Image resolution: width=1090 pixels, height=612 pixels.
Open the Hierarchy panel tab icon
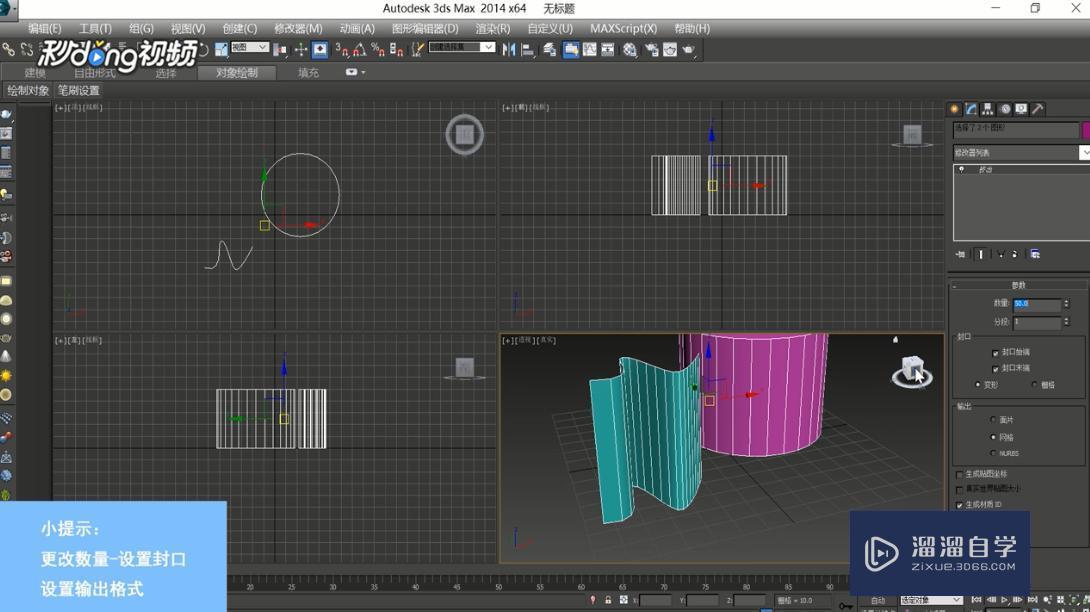point(988,109)
